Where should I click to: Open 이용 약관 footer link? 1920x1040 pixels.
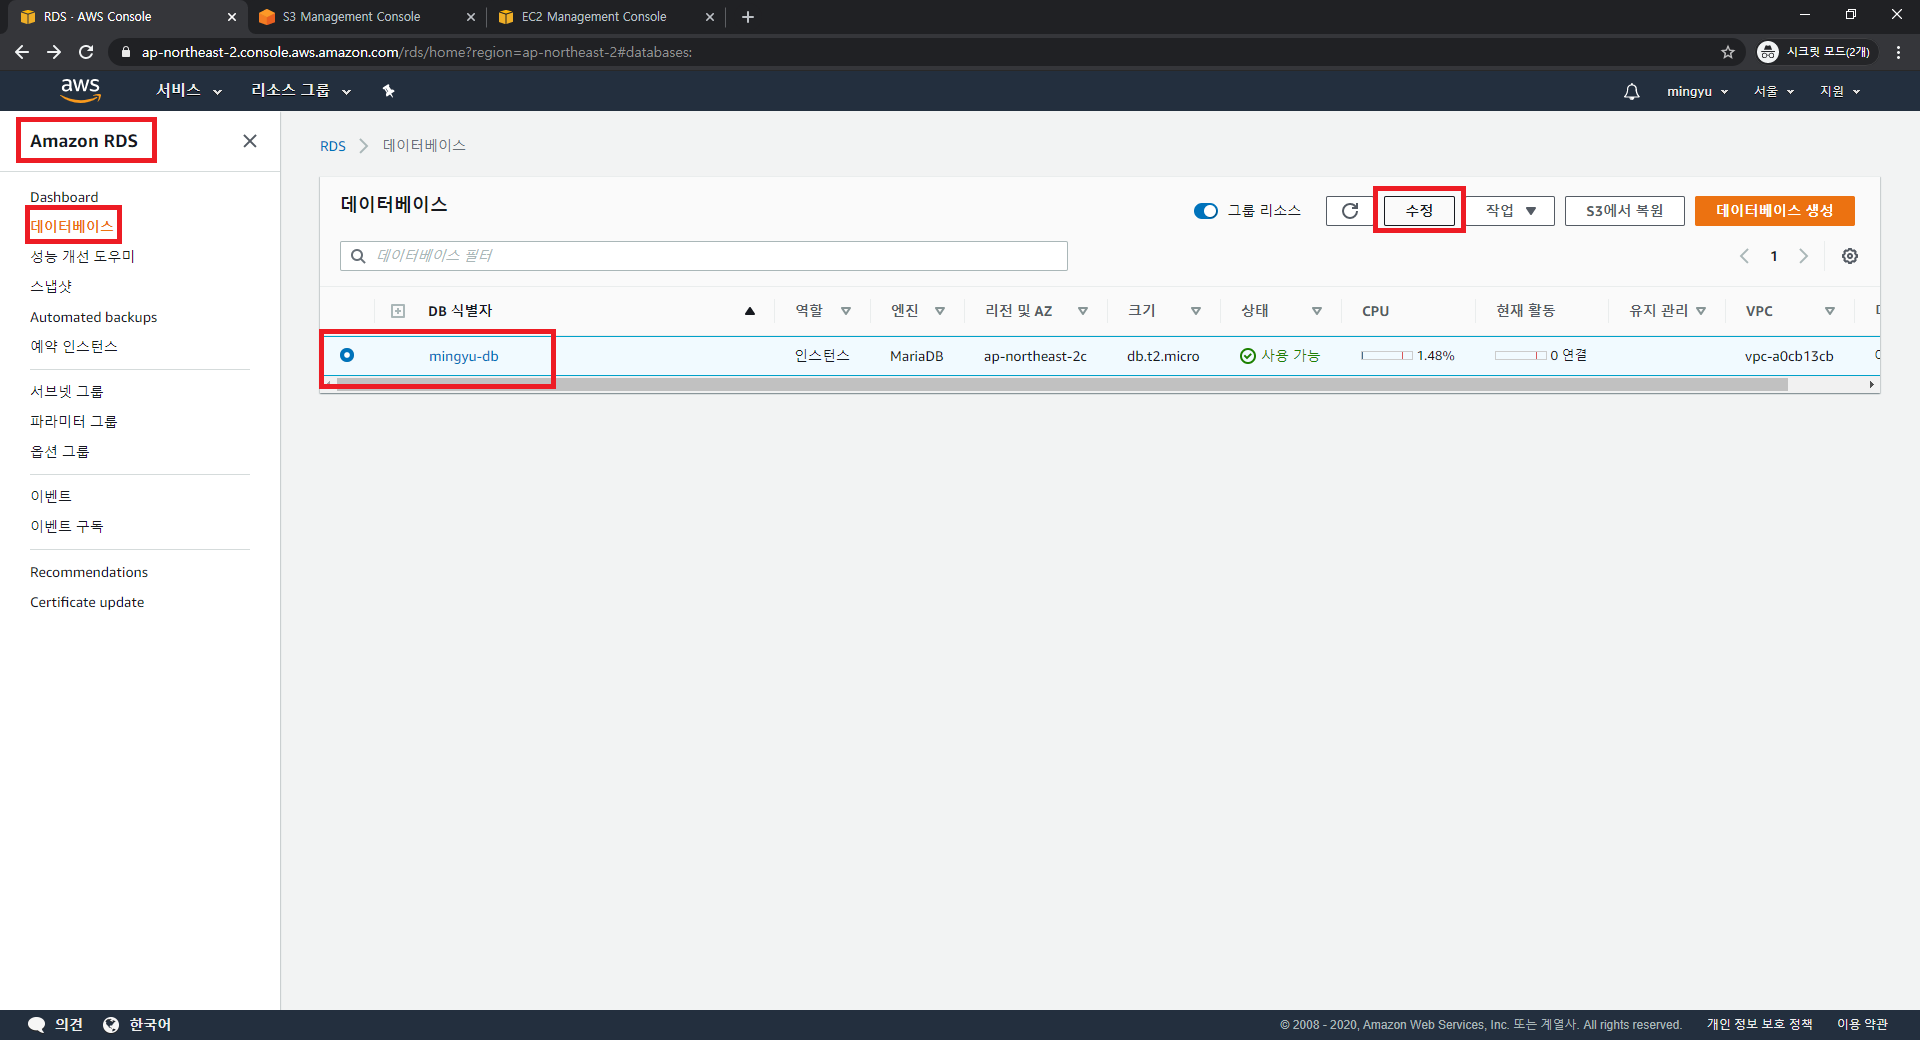coord(1862,1024)
